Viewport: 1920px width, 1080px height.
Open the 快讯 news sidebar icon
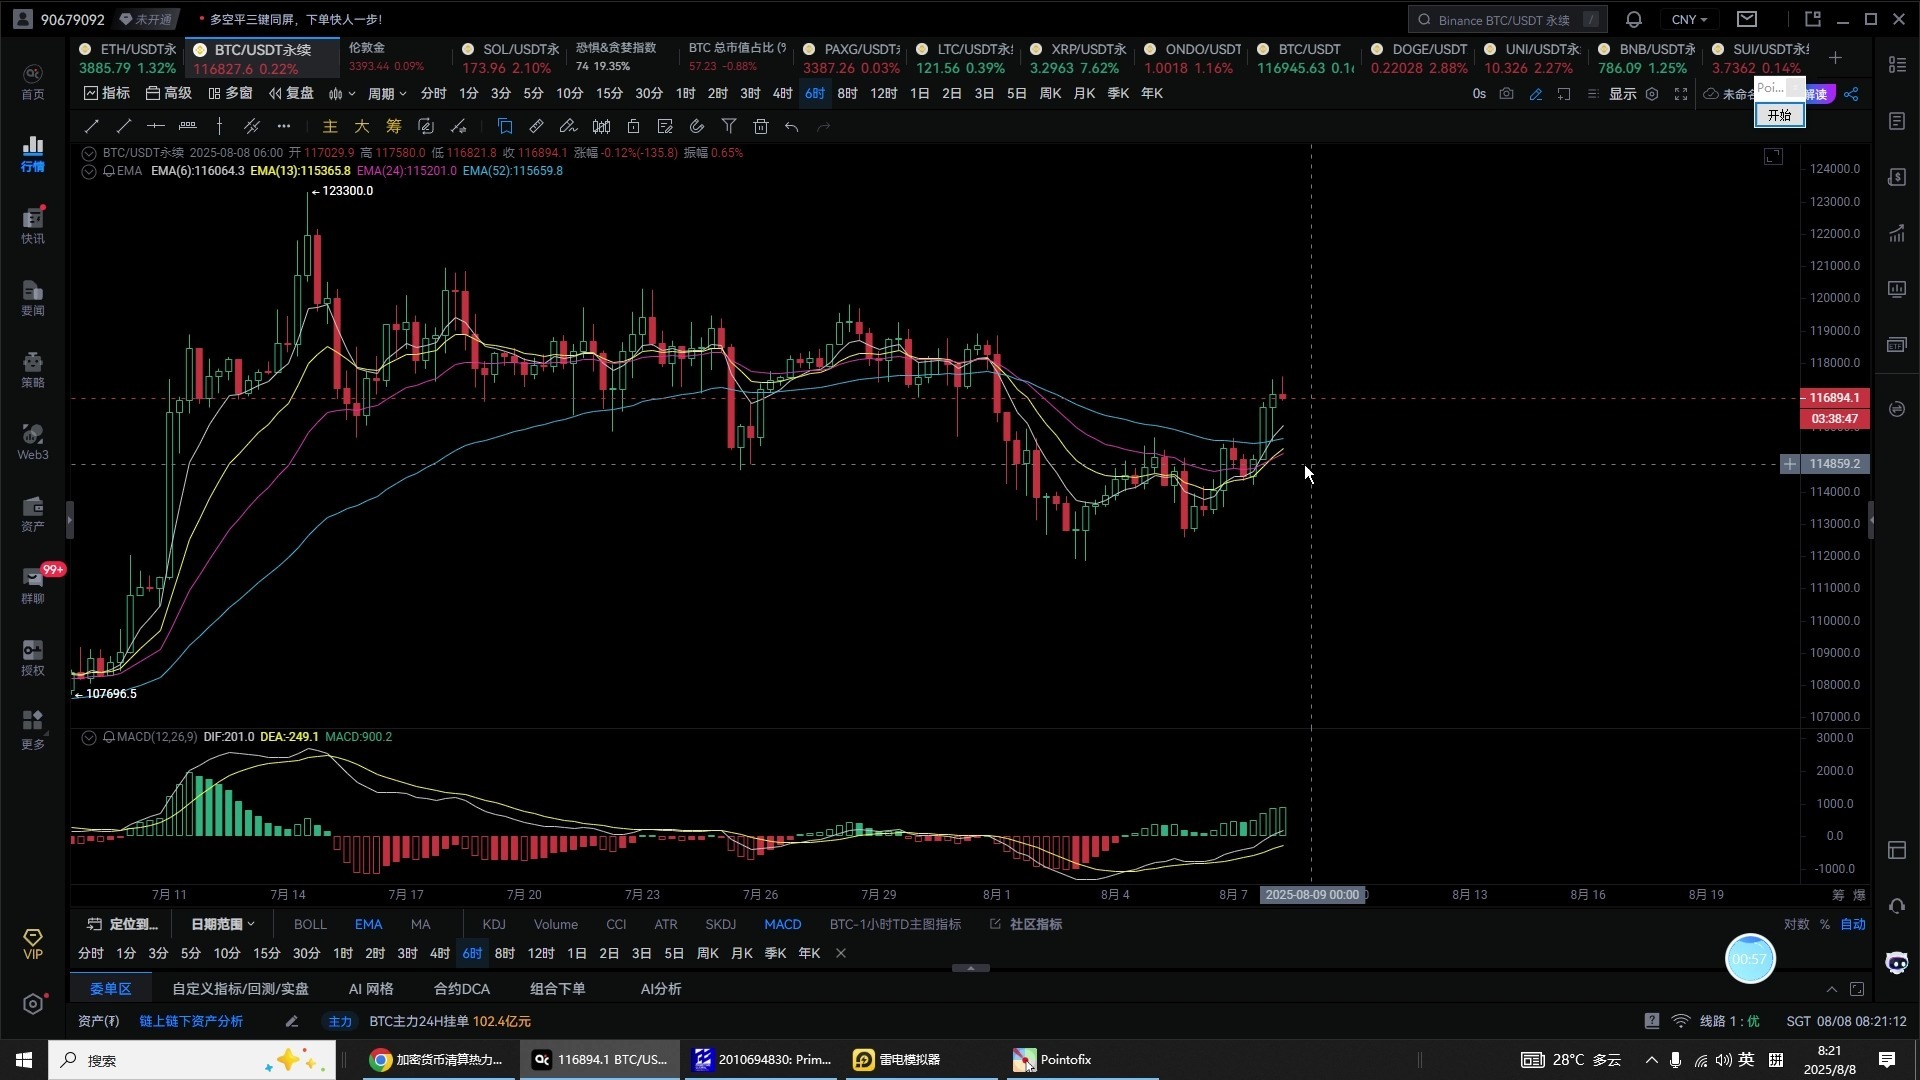[33, 224]
